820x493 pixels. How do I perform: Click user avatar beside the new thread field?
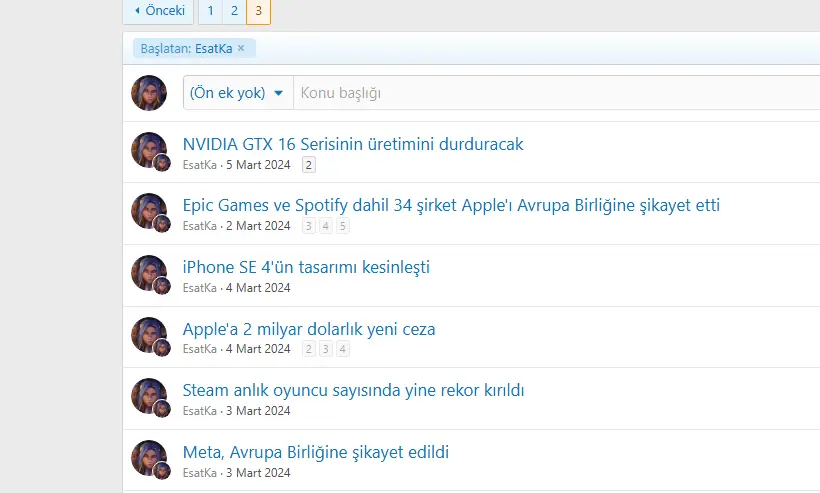(149, 93)
